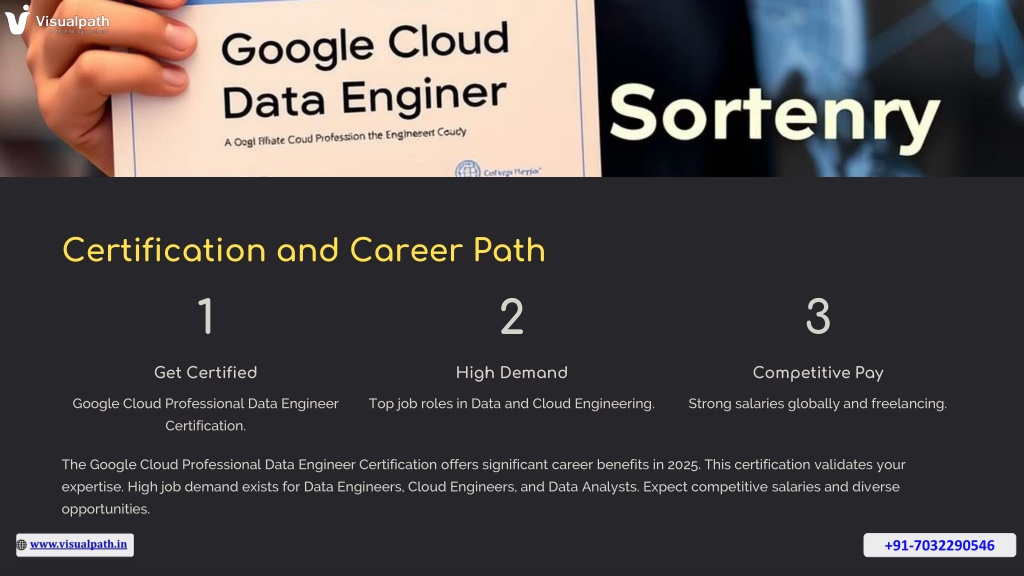The width and height of the screenshot is (1024, 576).
Task: Click the Visualpath logo icon
Action: (17, 20)
